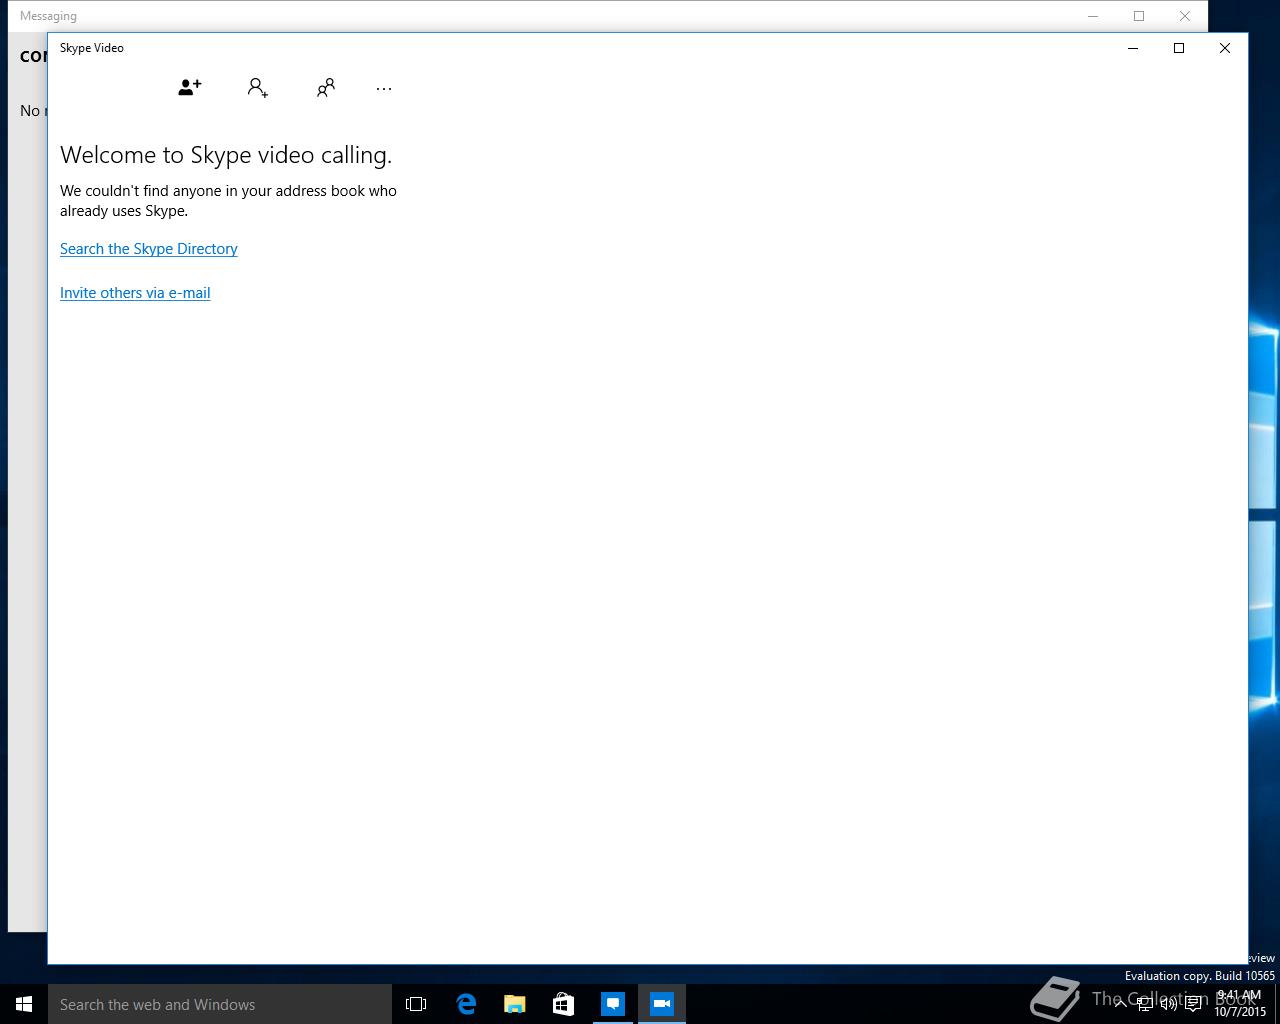Open File Explorer from the taskbar
This screenshot has width=1280, height=1024.
[x=515, y=1004]
